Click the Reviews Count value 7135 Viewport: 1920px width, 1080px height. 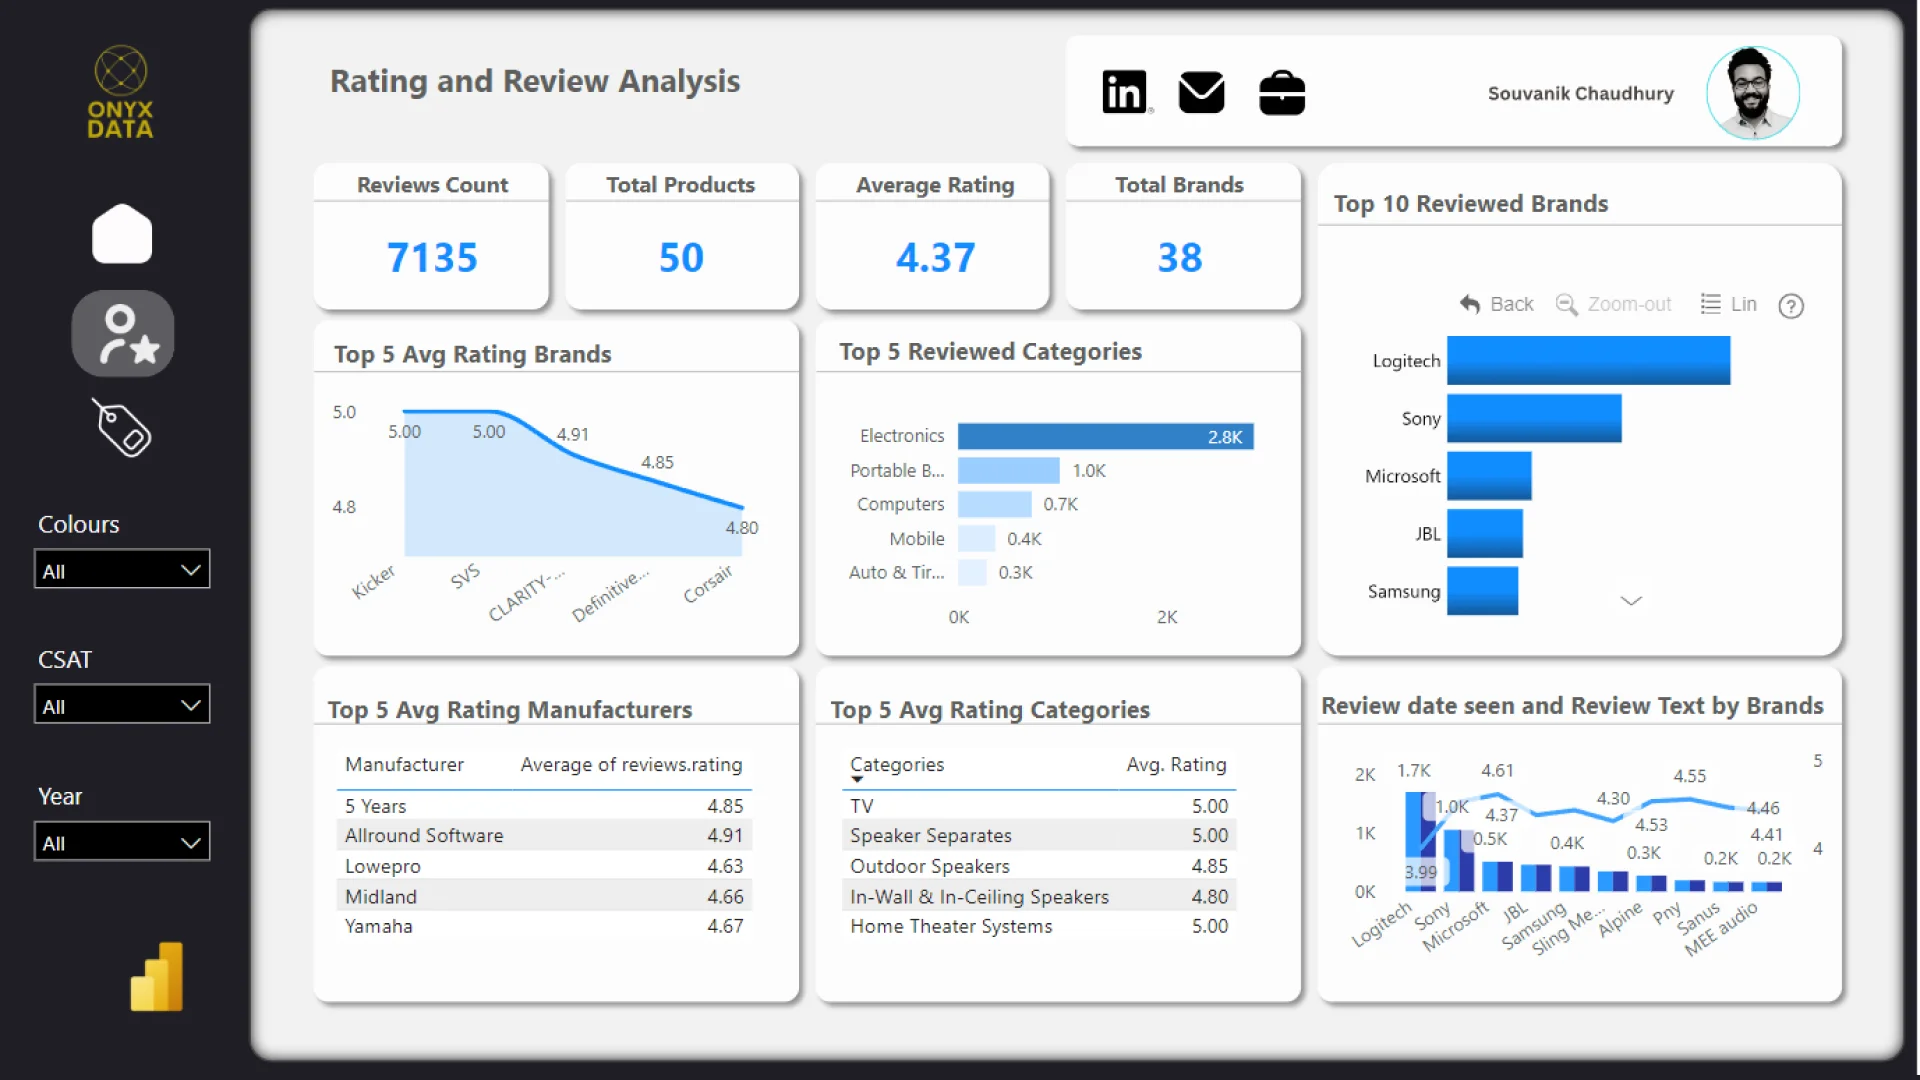coord(432,257)
